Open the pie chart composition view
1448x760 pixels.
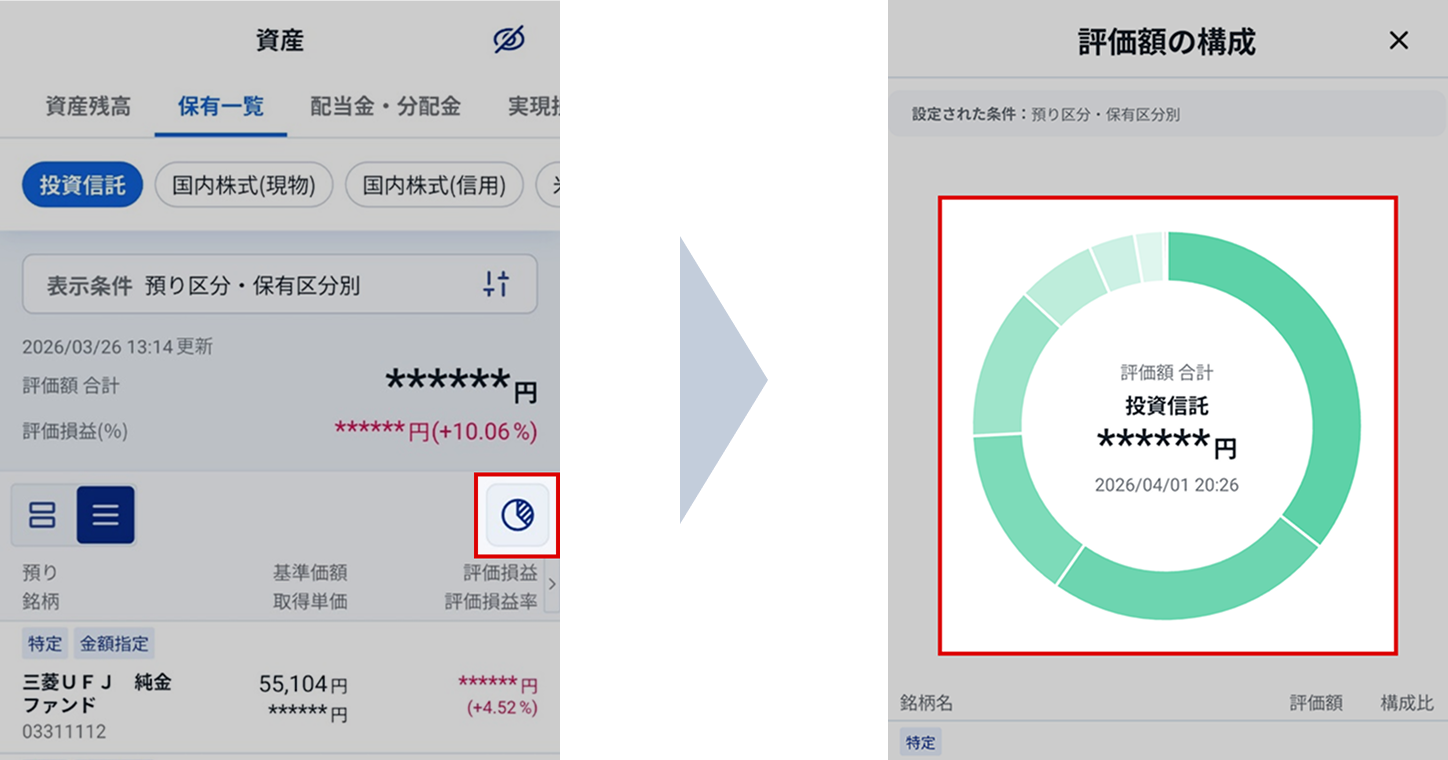[517, 515]
